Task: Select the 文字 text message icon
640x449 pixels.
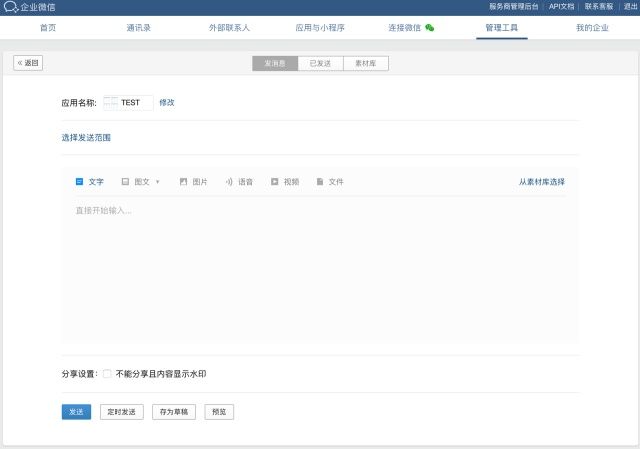Action: (80, 182)
